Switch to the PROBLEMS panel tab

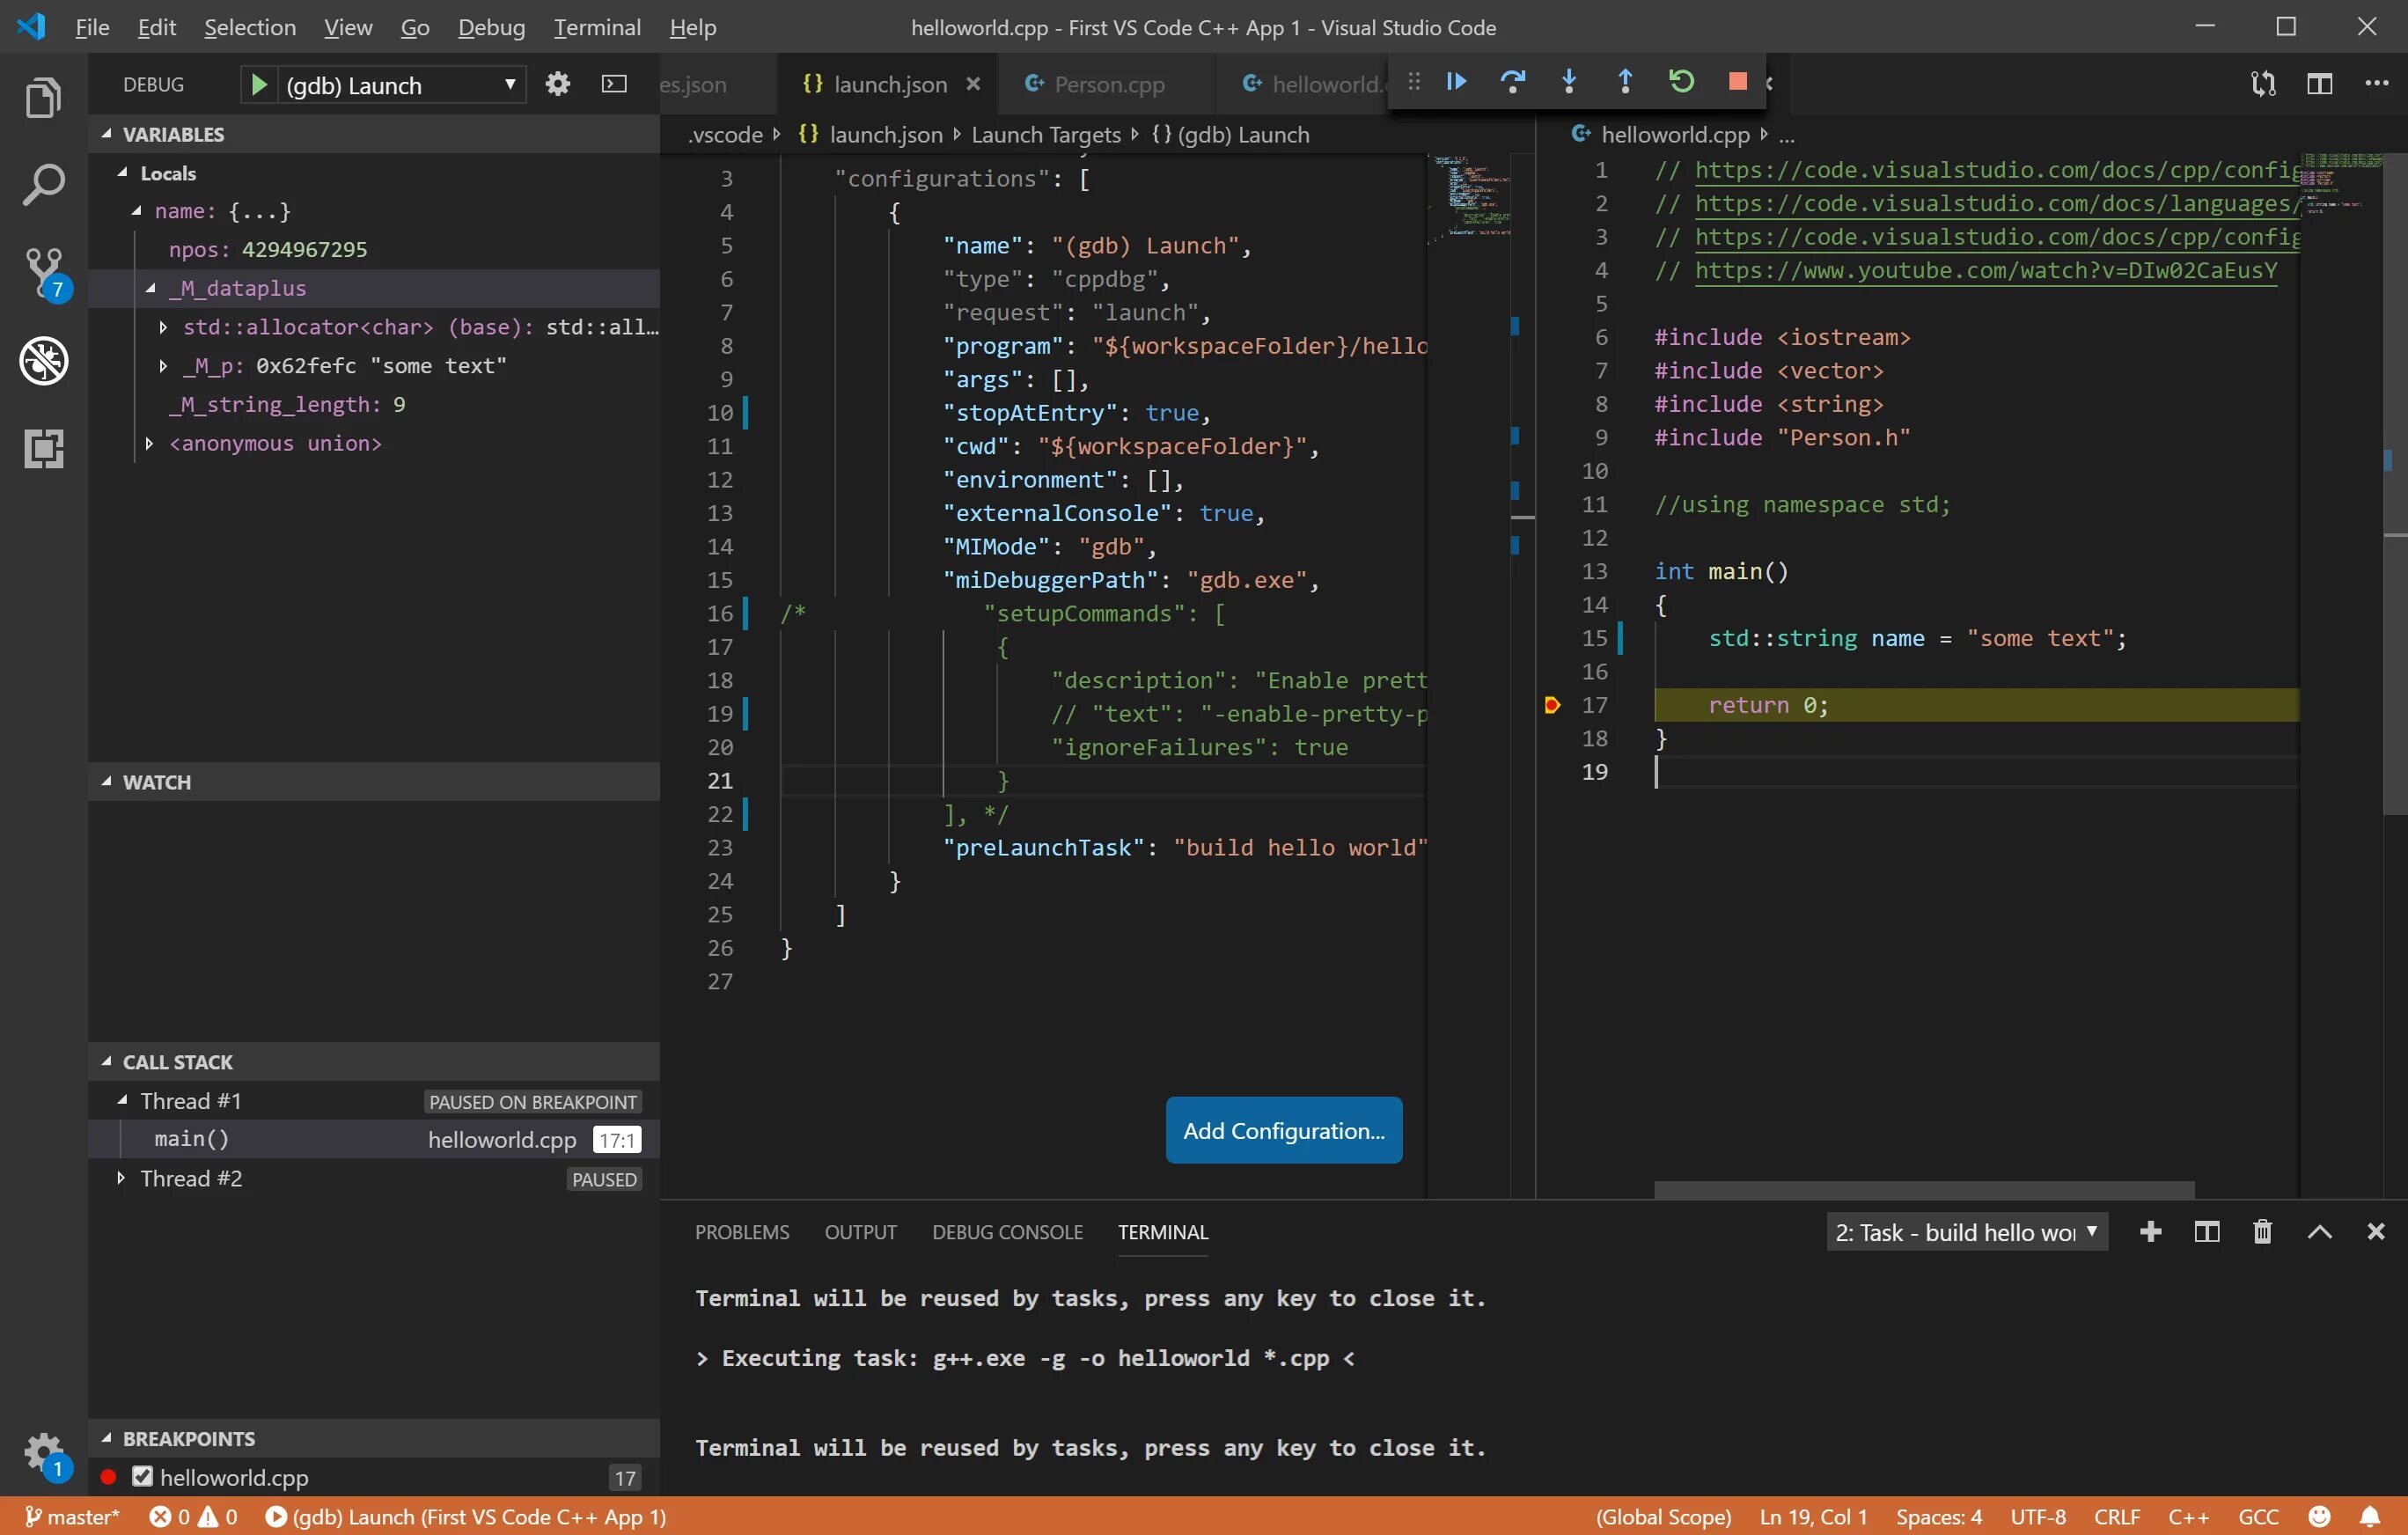pyautogui.click(x=742, y=1233)
